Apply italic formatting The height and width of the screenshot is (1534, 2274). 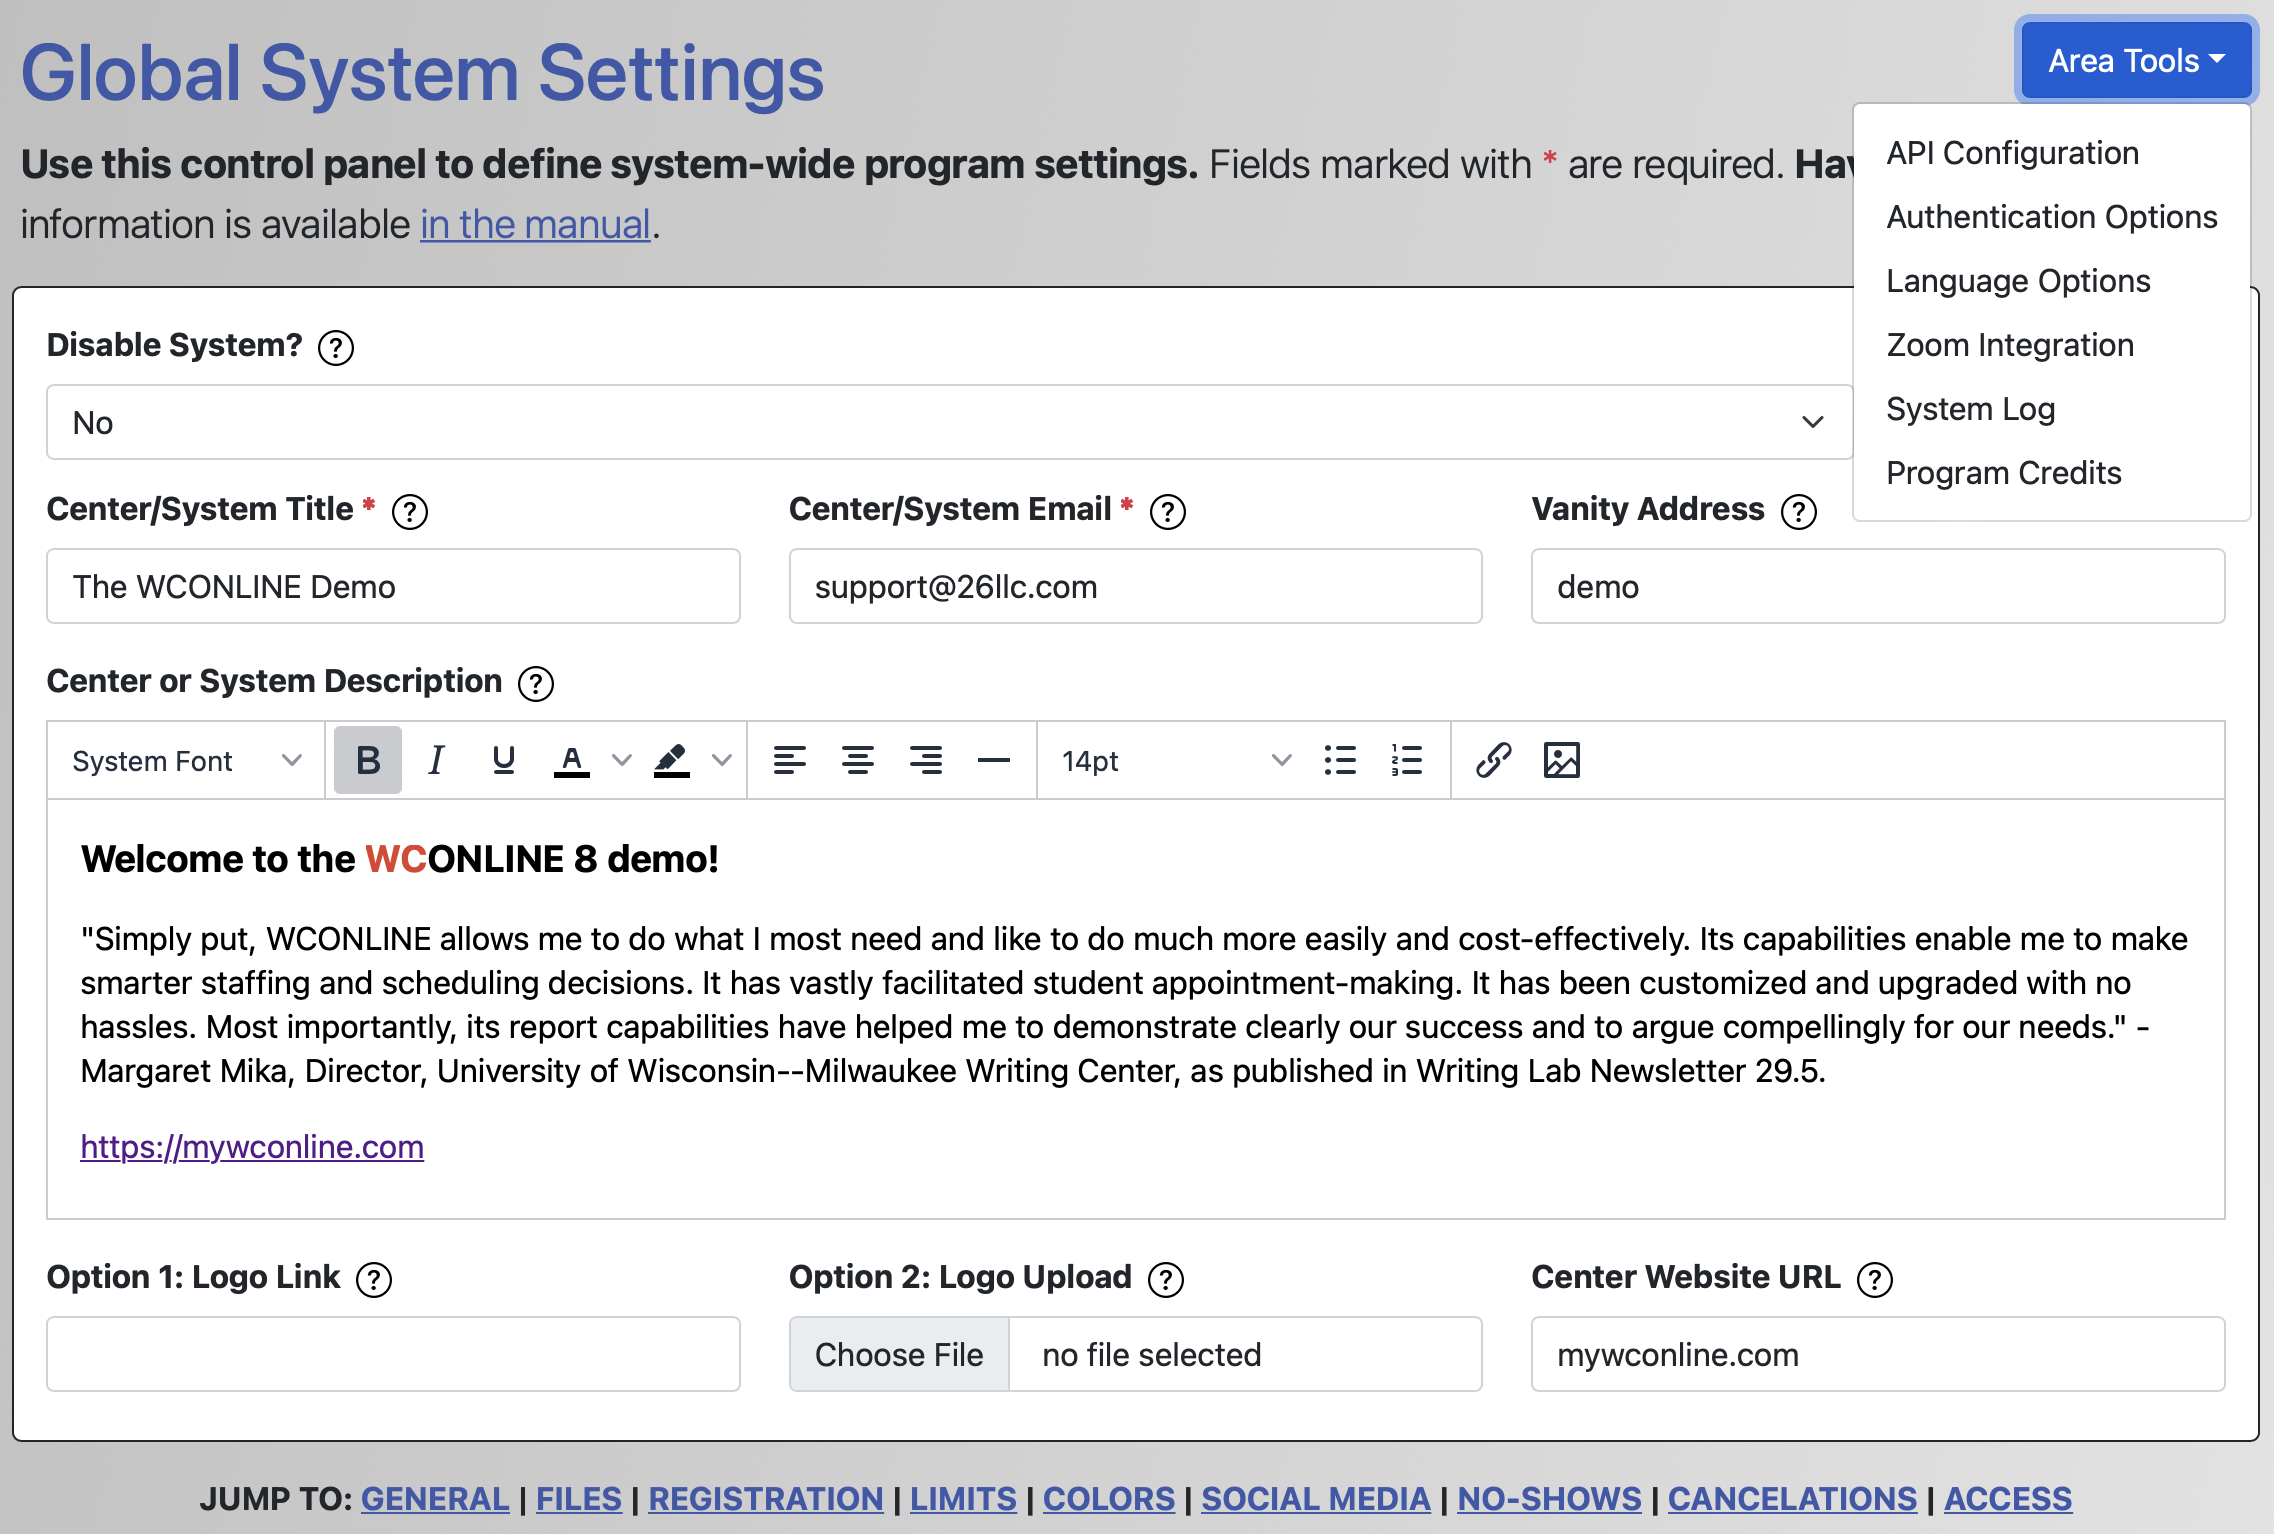(x=435, y=760)
